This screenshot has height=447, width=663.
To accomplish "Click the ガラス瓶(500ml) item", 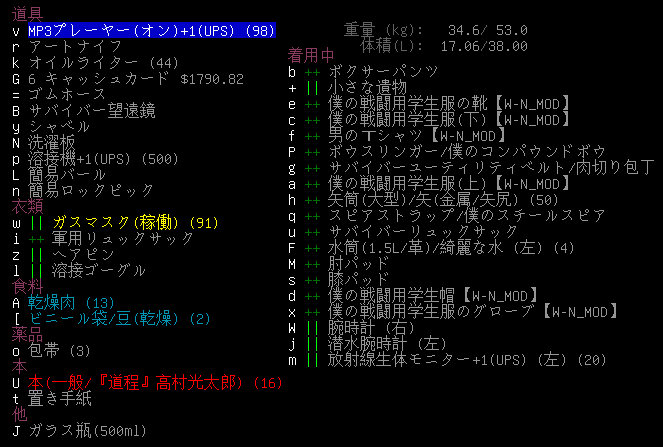I will (x=87, y=430).
